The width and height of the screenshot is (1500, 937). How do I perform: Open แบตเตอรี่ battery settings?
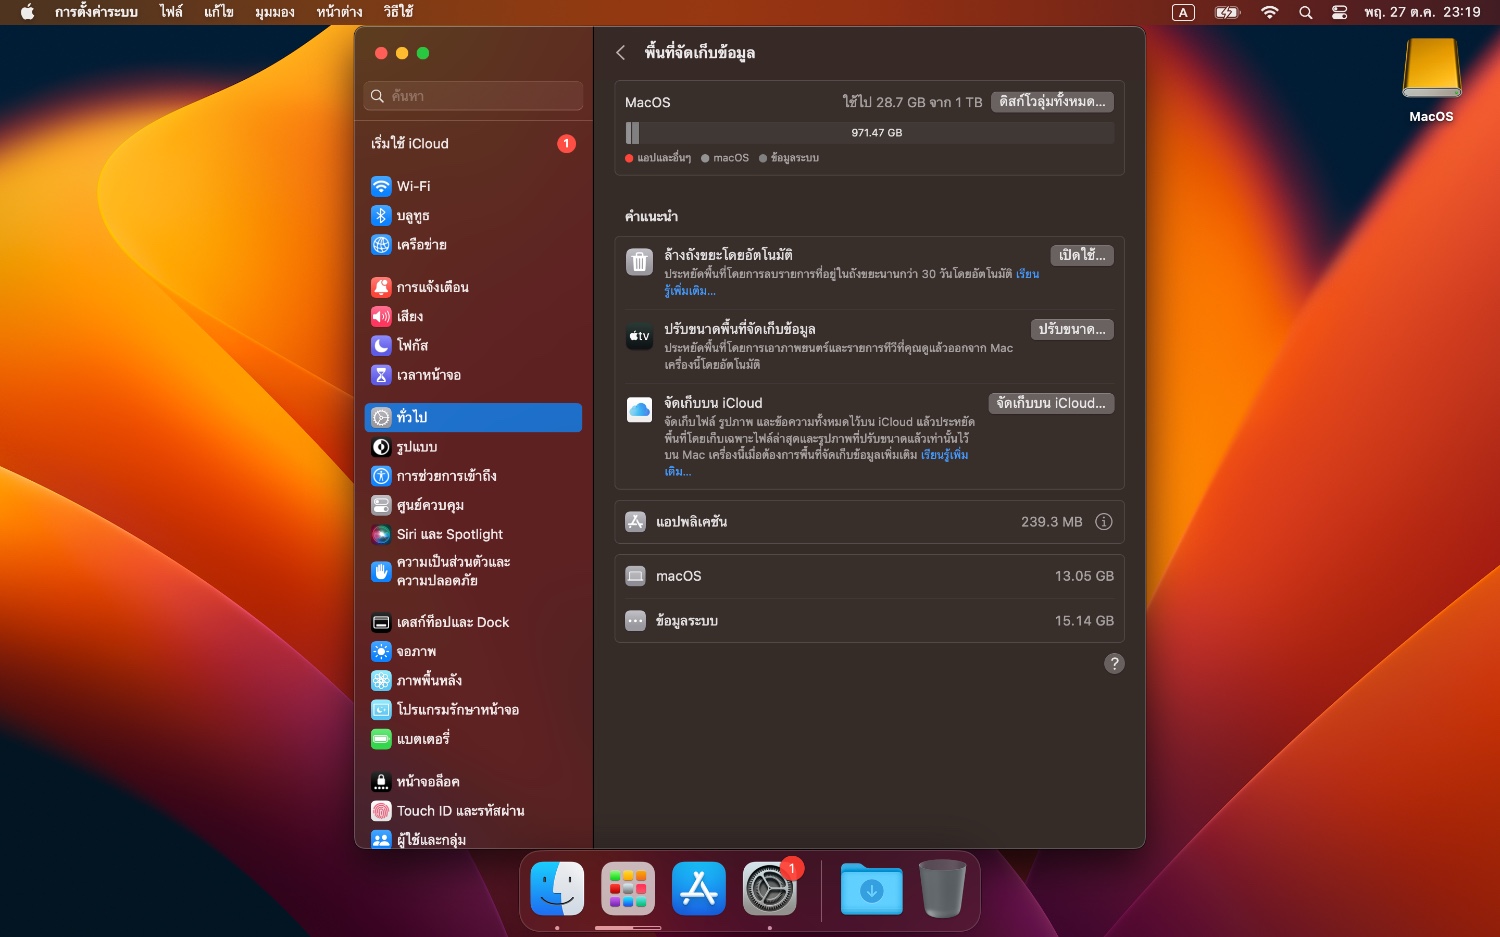tap(473, 739)
